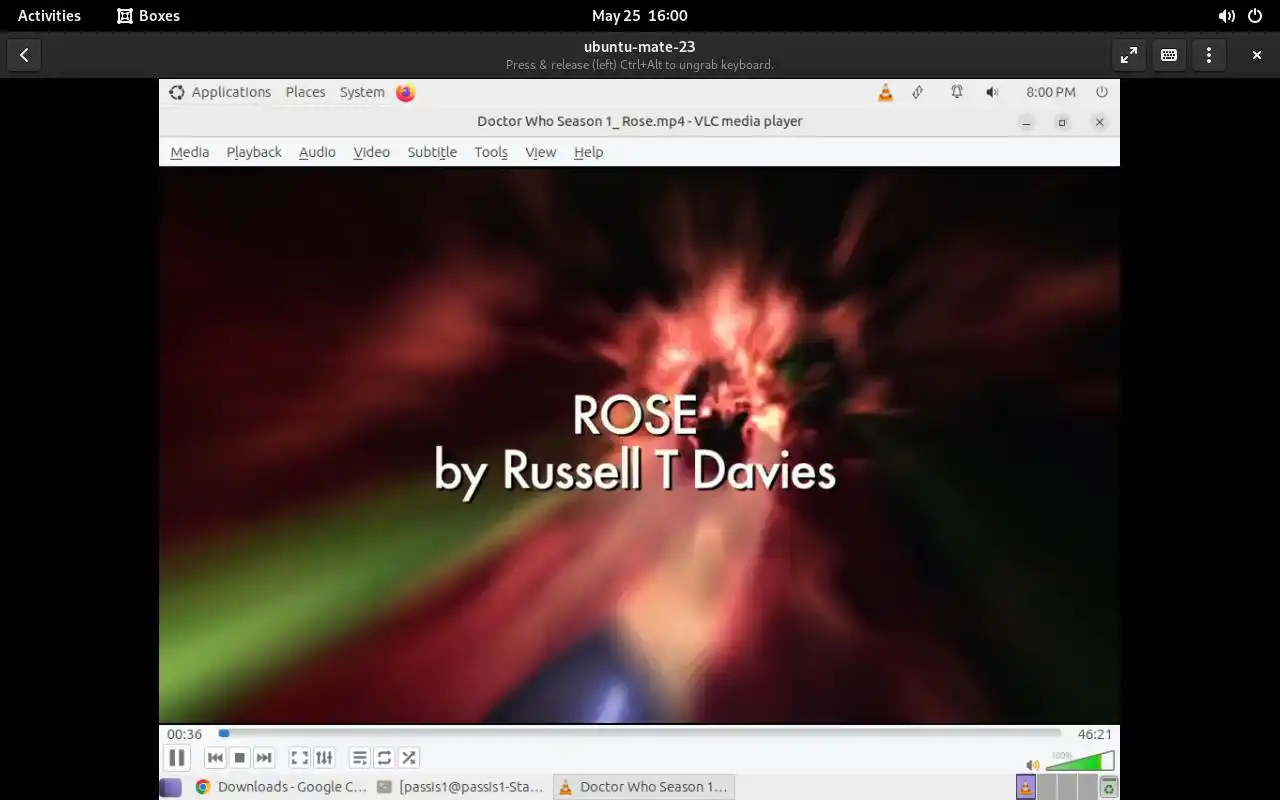
Task: Open MATE session power icon
Action: pos(1102,92)
